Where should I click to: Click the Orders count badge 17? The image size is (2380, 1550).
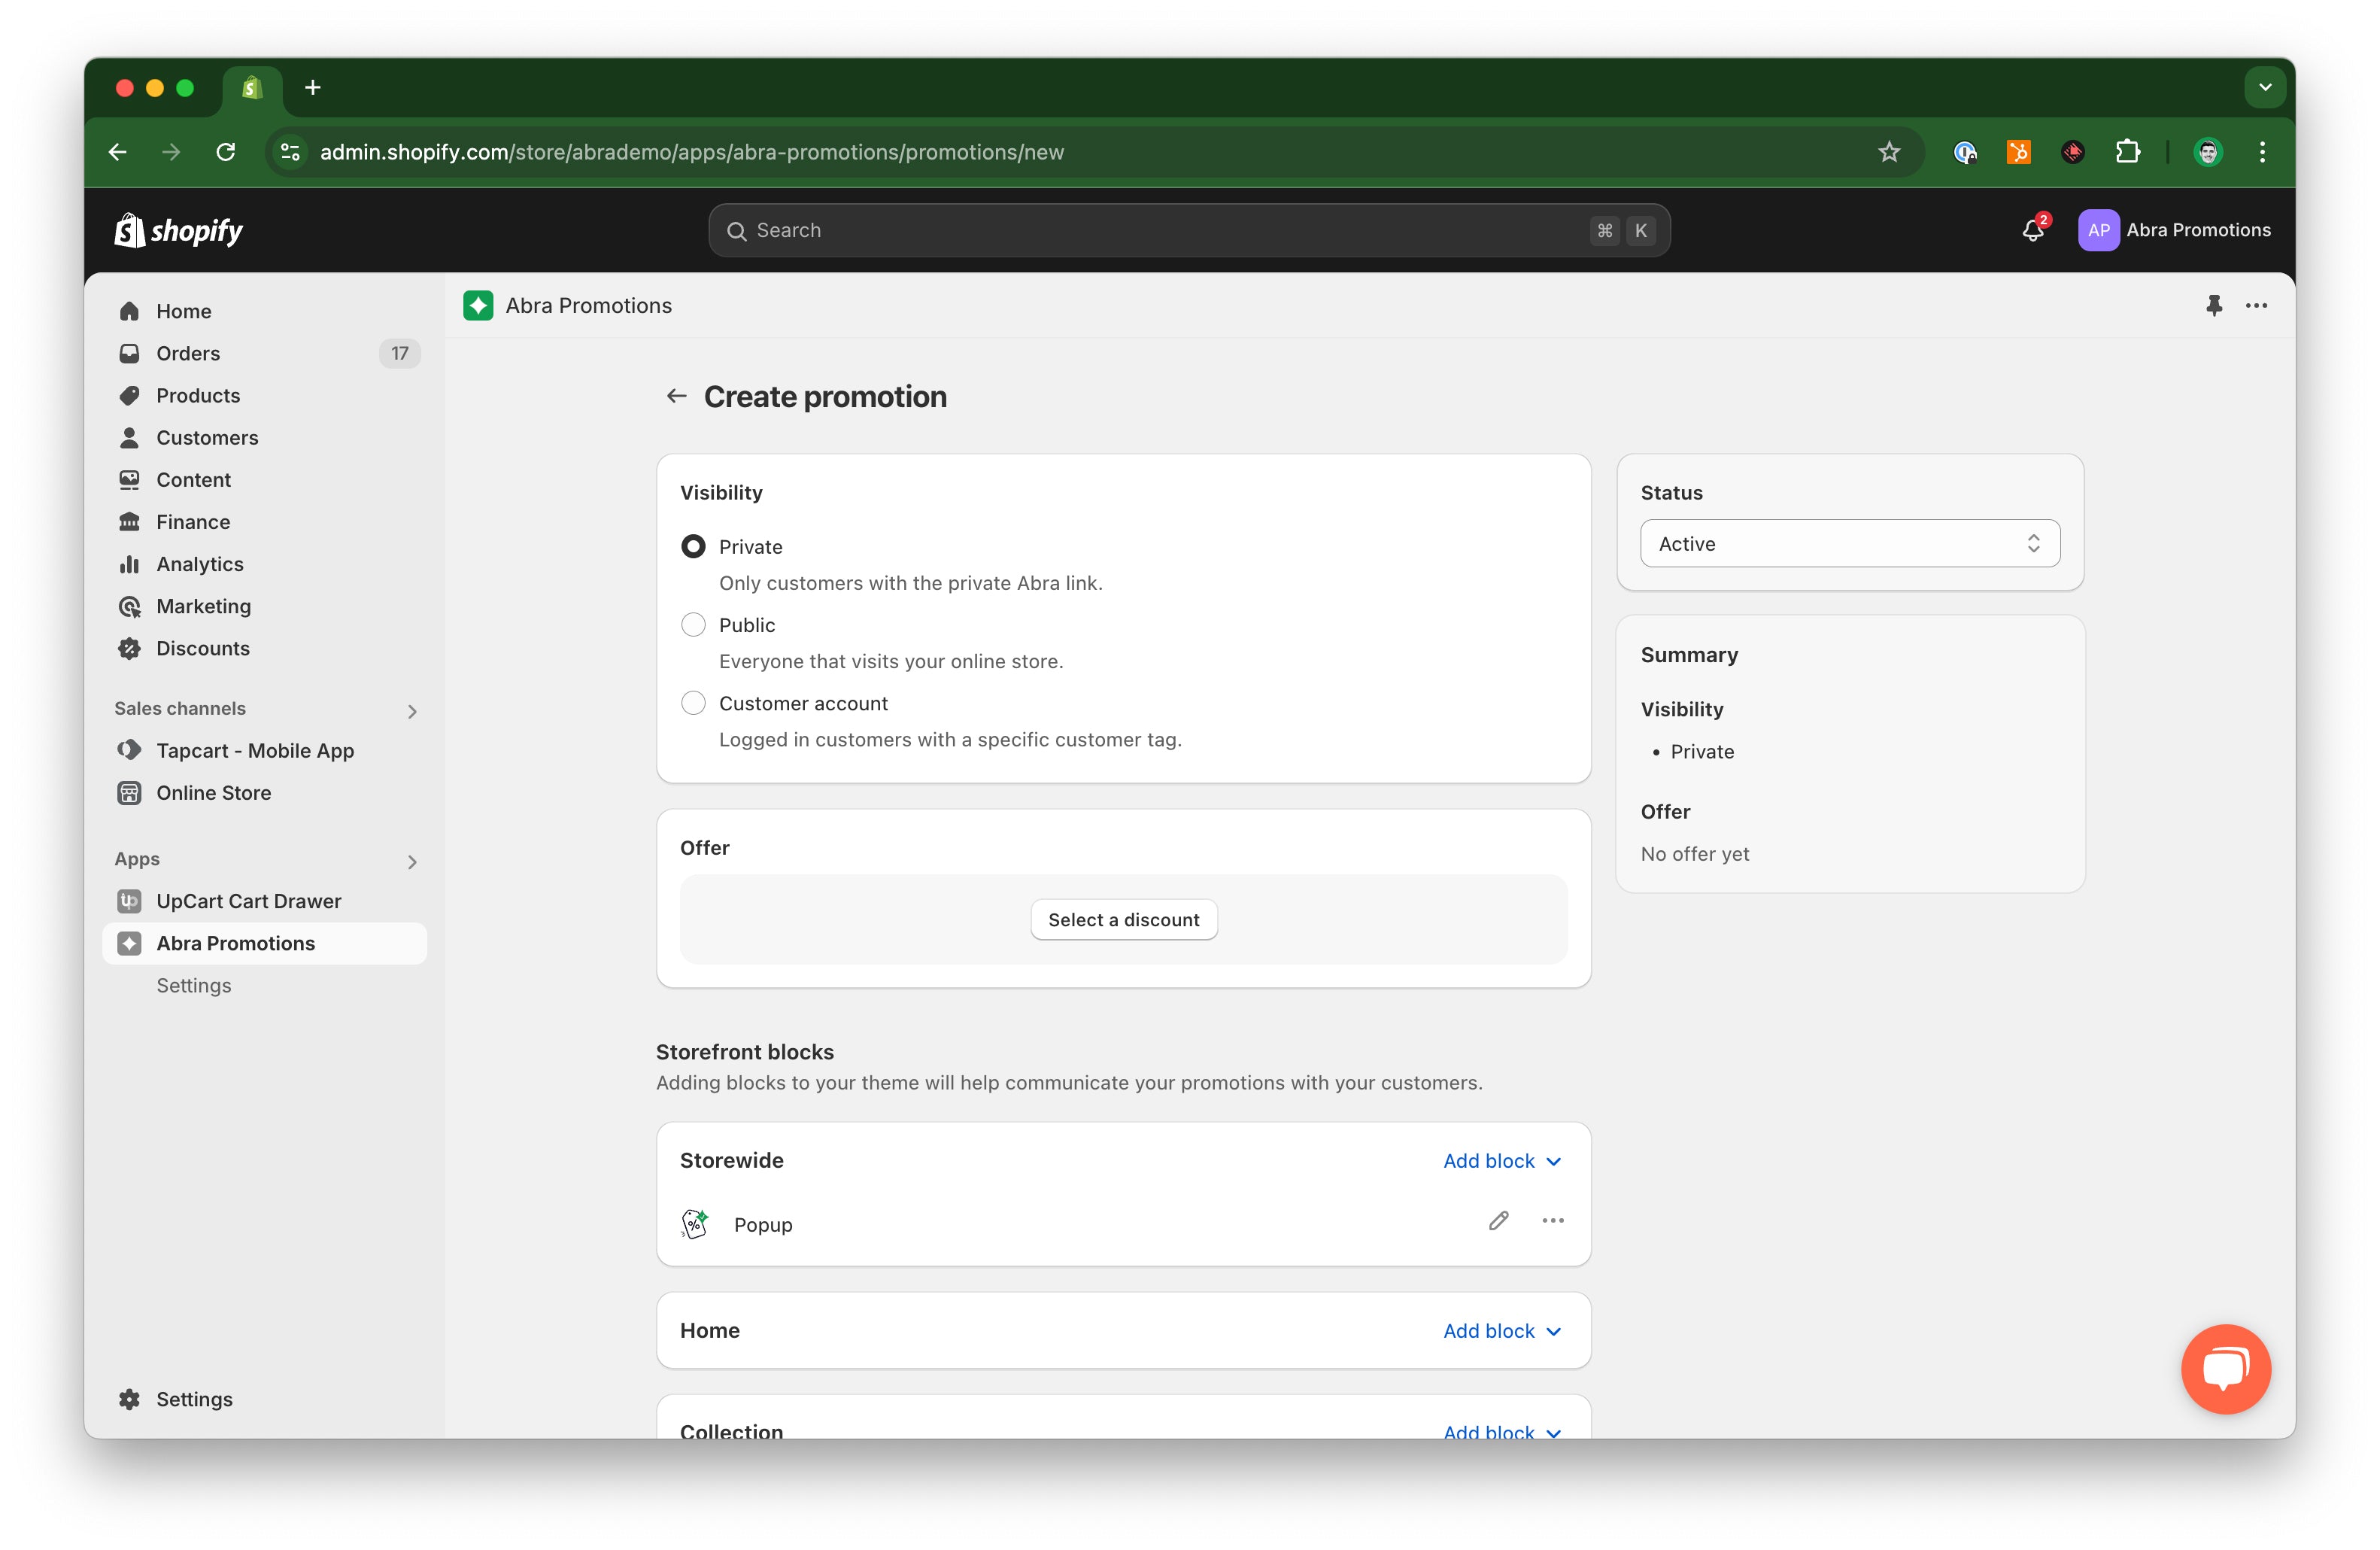[399, 353]
